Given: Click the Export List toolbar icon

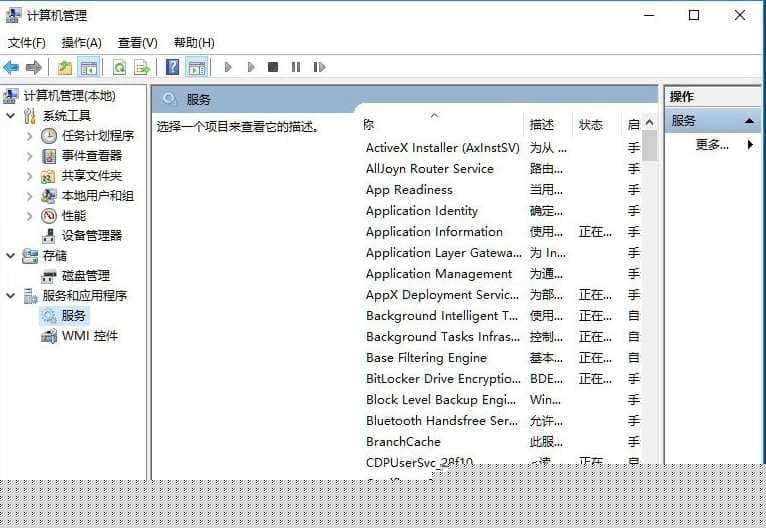Looking at the screenshot, I should (x=142, y=67).
